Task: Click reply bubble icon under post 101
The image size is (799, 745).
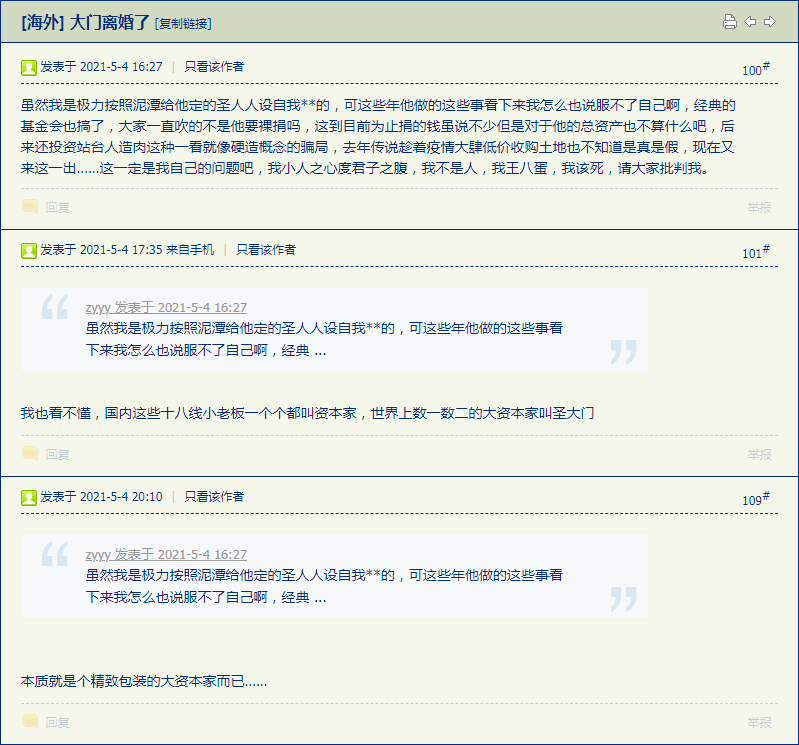Action: click(x=30, y=454)
